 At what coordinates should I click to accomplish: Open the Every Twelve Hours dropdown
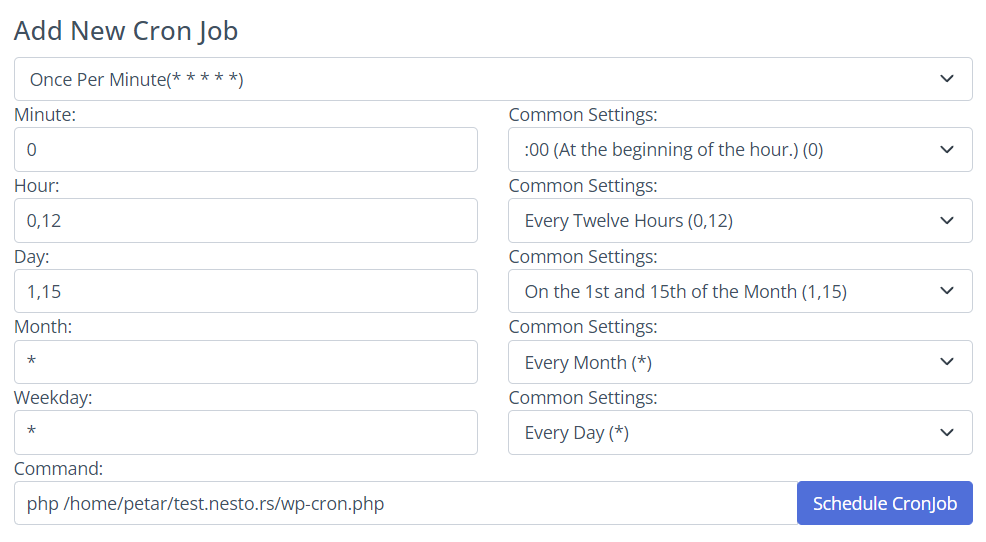click(740, 221)
